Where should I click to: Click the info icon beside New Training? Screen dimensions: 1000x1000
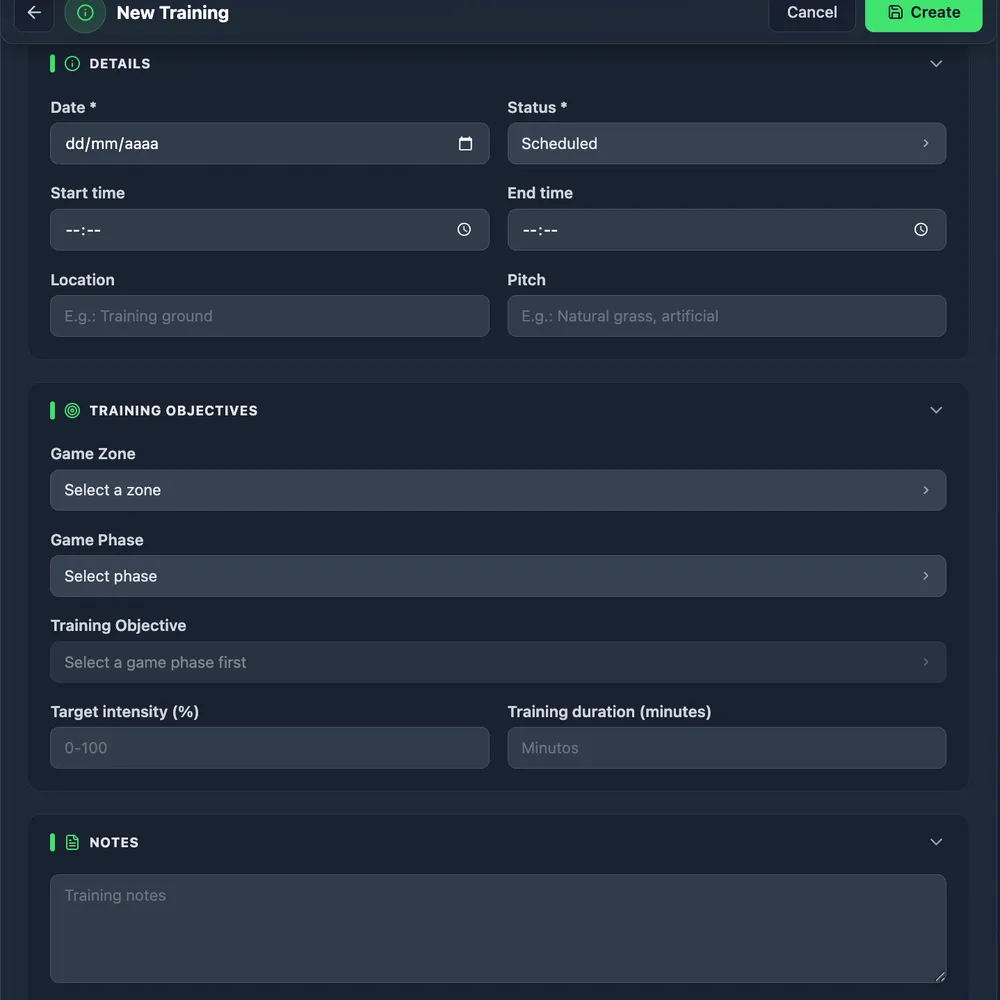(85, 13)
